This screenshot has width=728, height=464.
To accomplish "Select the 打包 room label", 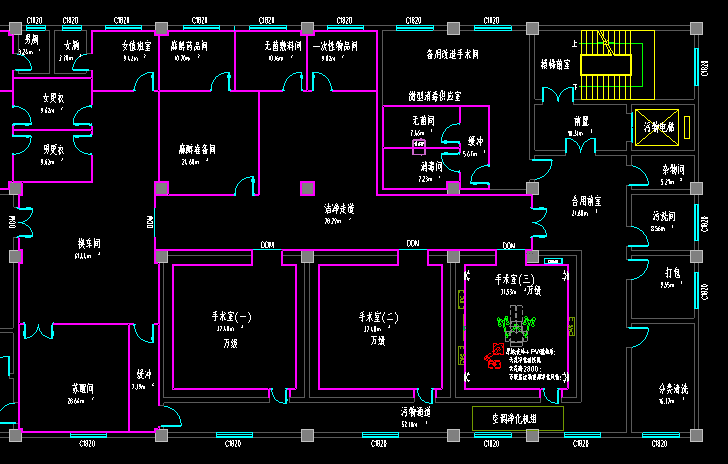I will click(672, 272).
